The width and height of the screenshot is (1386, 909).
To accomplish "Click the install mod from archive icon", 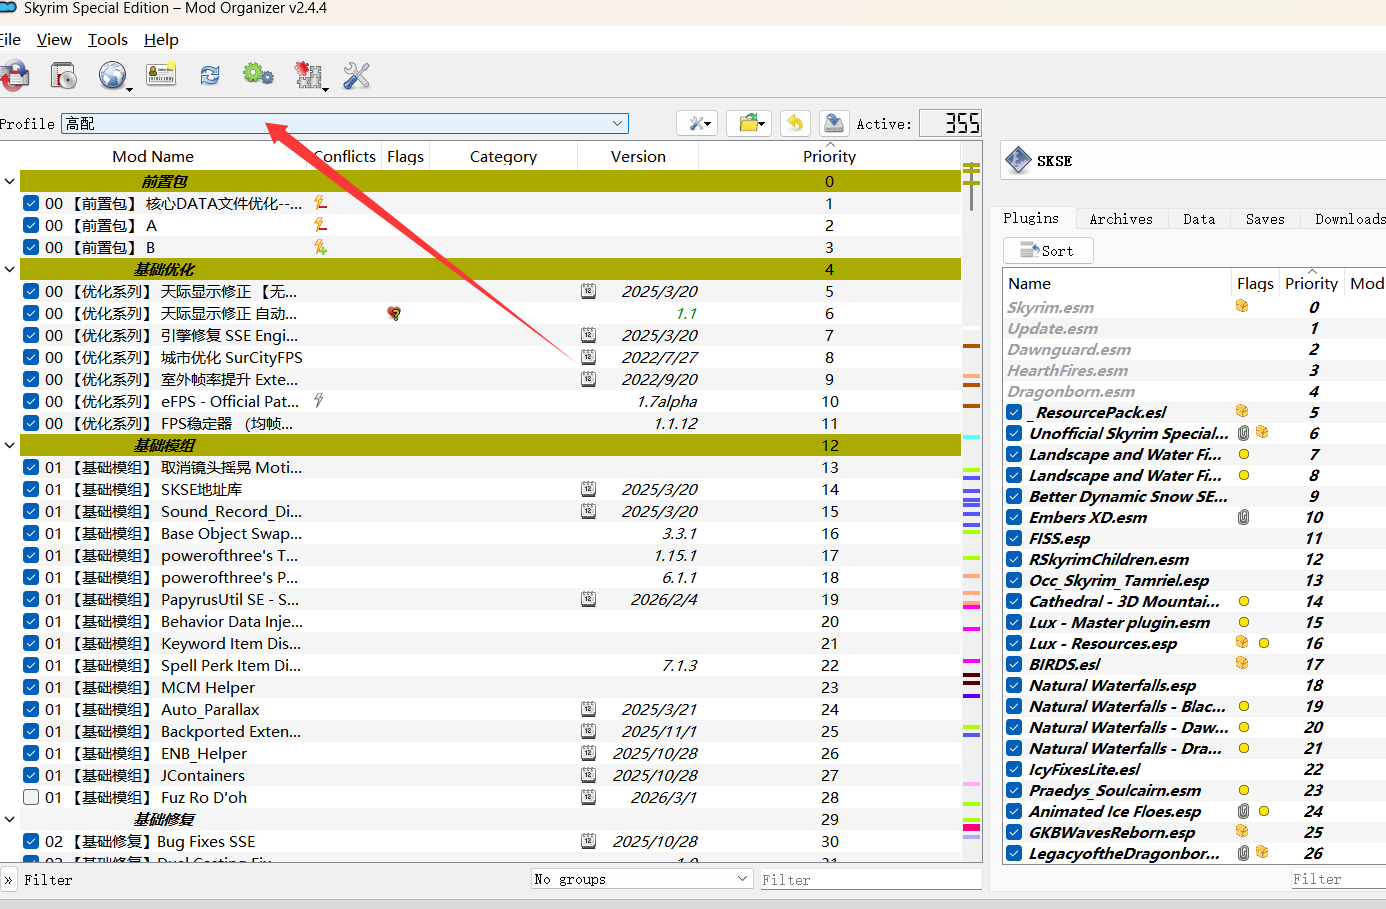I will [x=64, y=76].
